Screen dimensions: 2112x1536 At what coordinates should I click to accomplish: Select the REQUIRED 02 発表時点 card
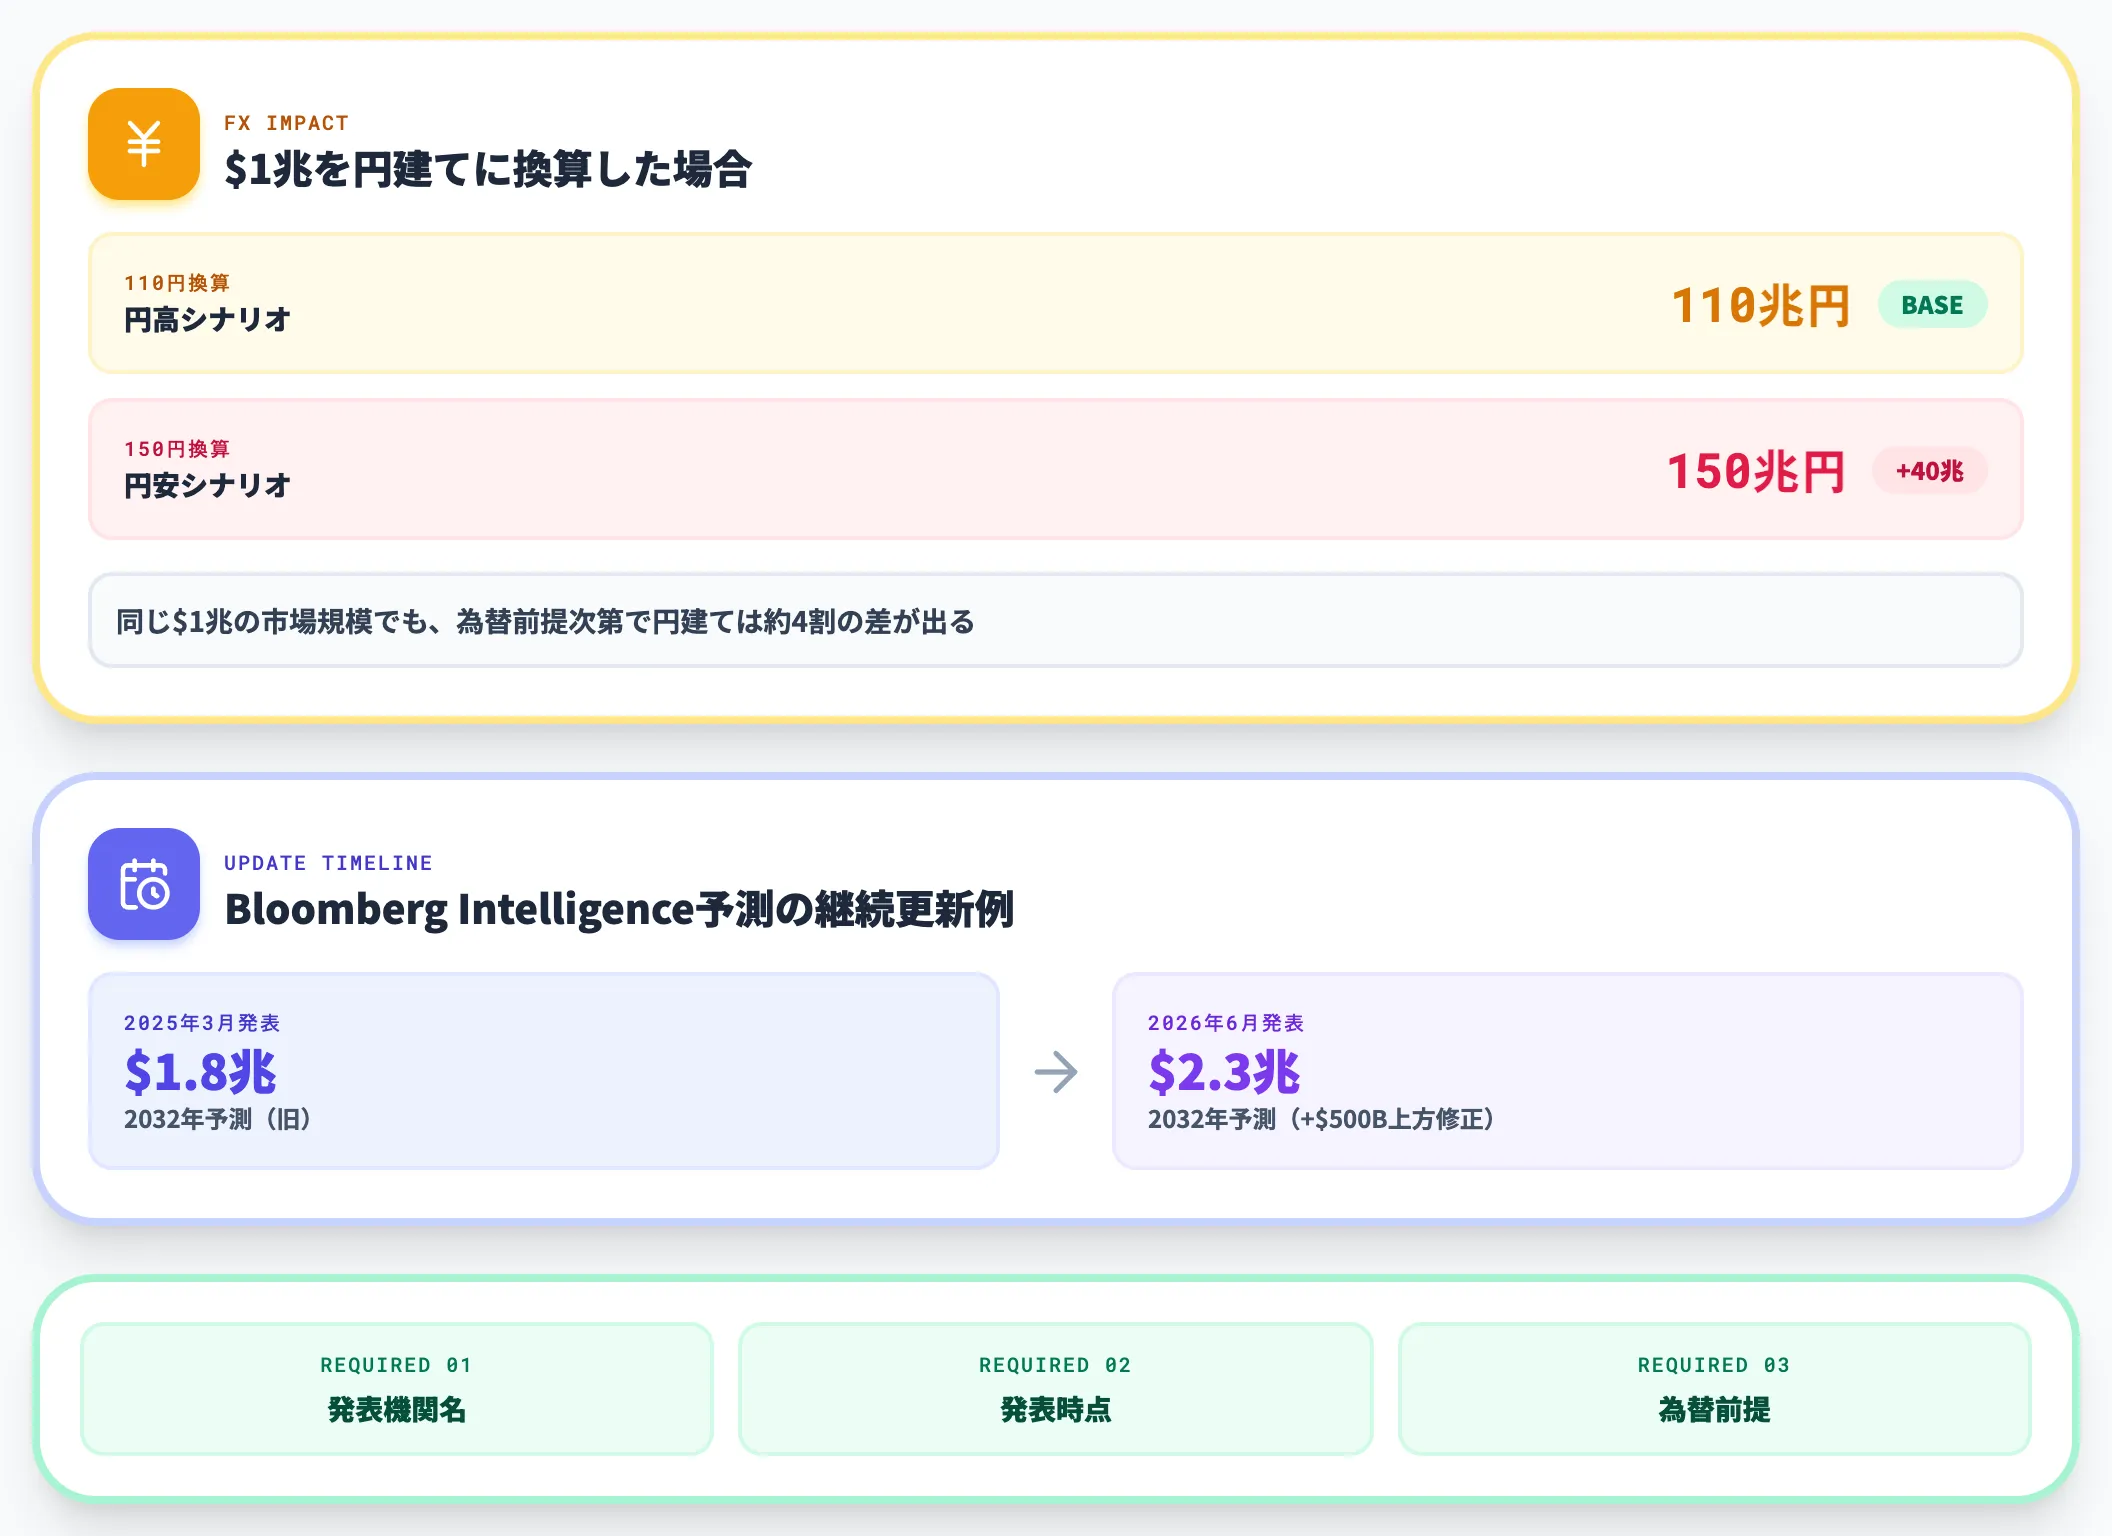1056,1389
